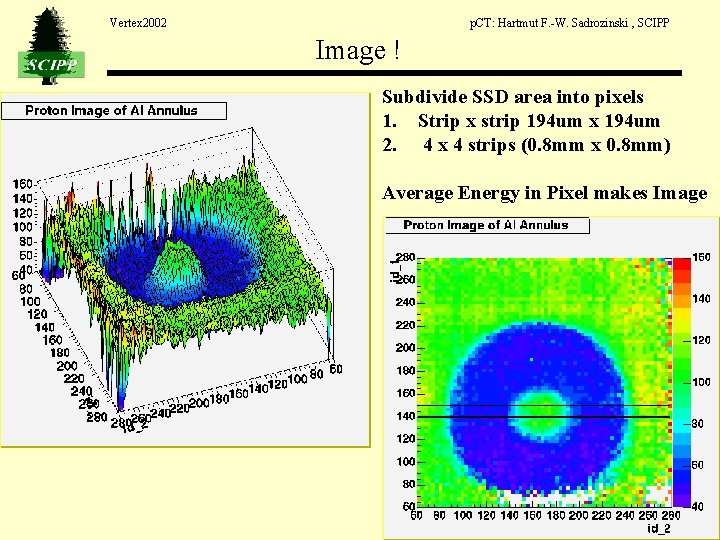Click the thick black horizontal line at 140

[544, 417]
